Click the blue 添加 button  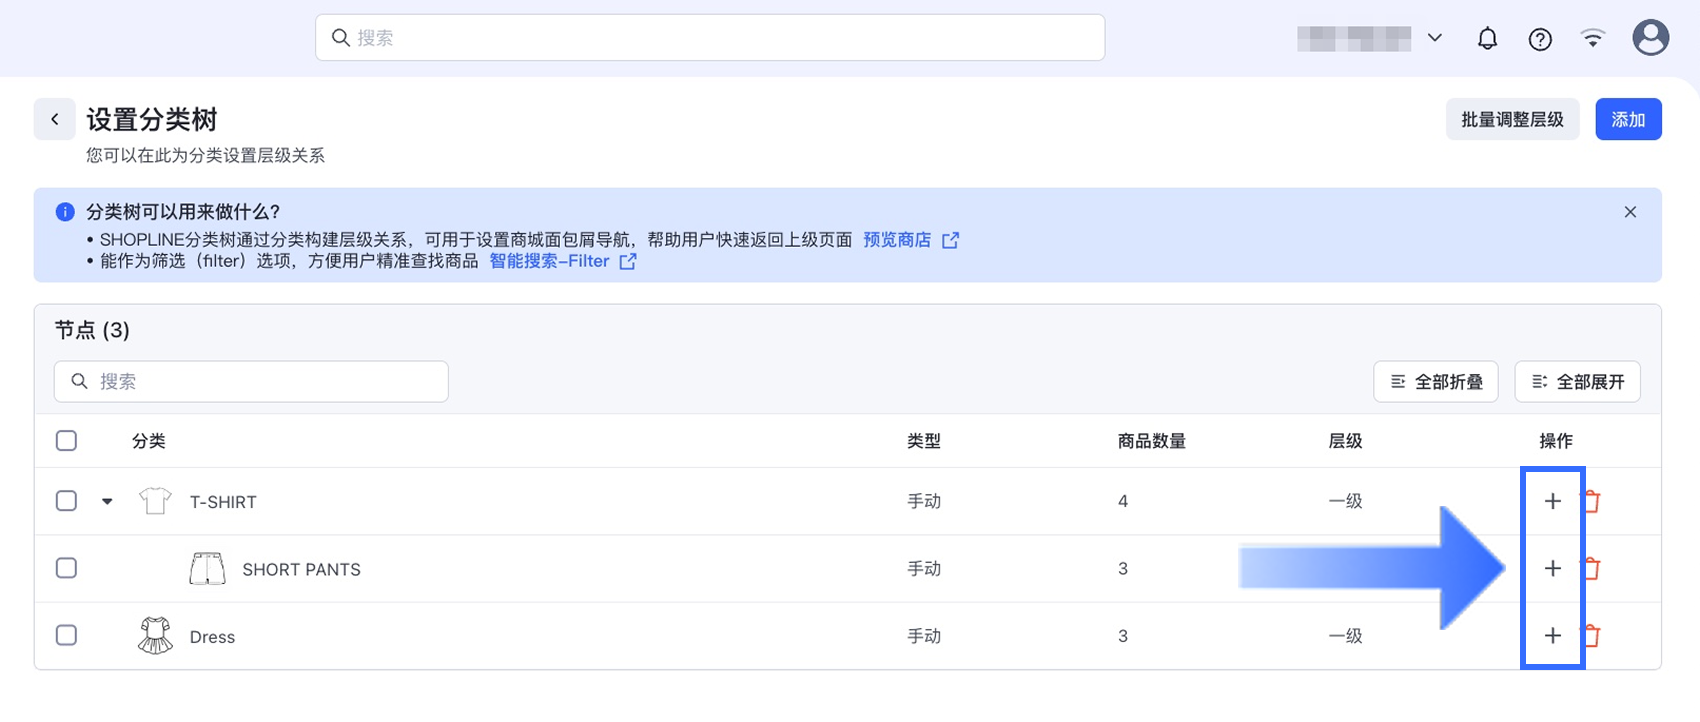(1628, 119)
